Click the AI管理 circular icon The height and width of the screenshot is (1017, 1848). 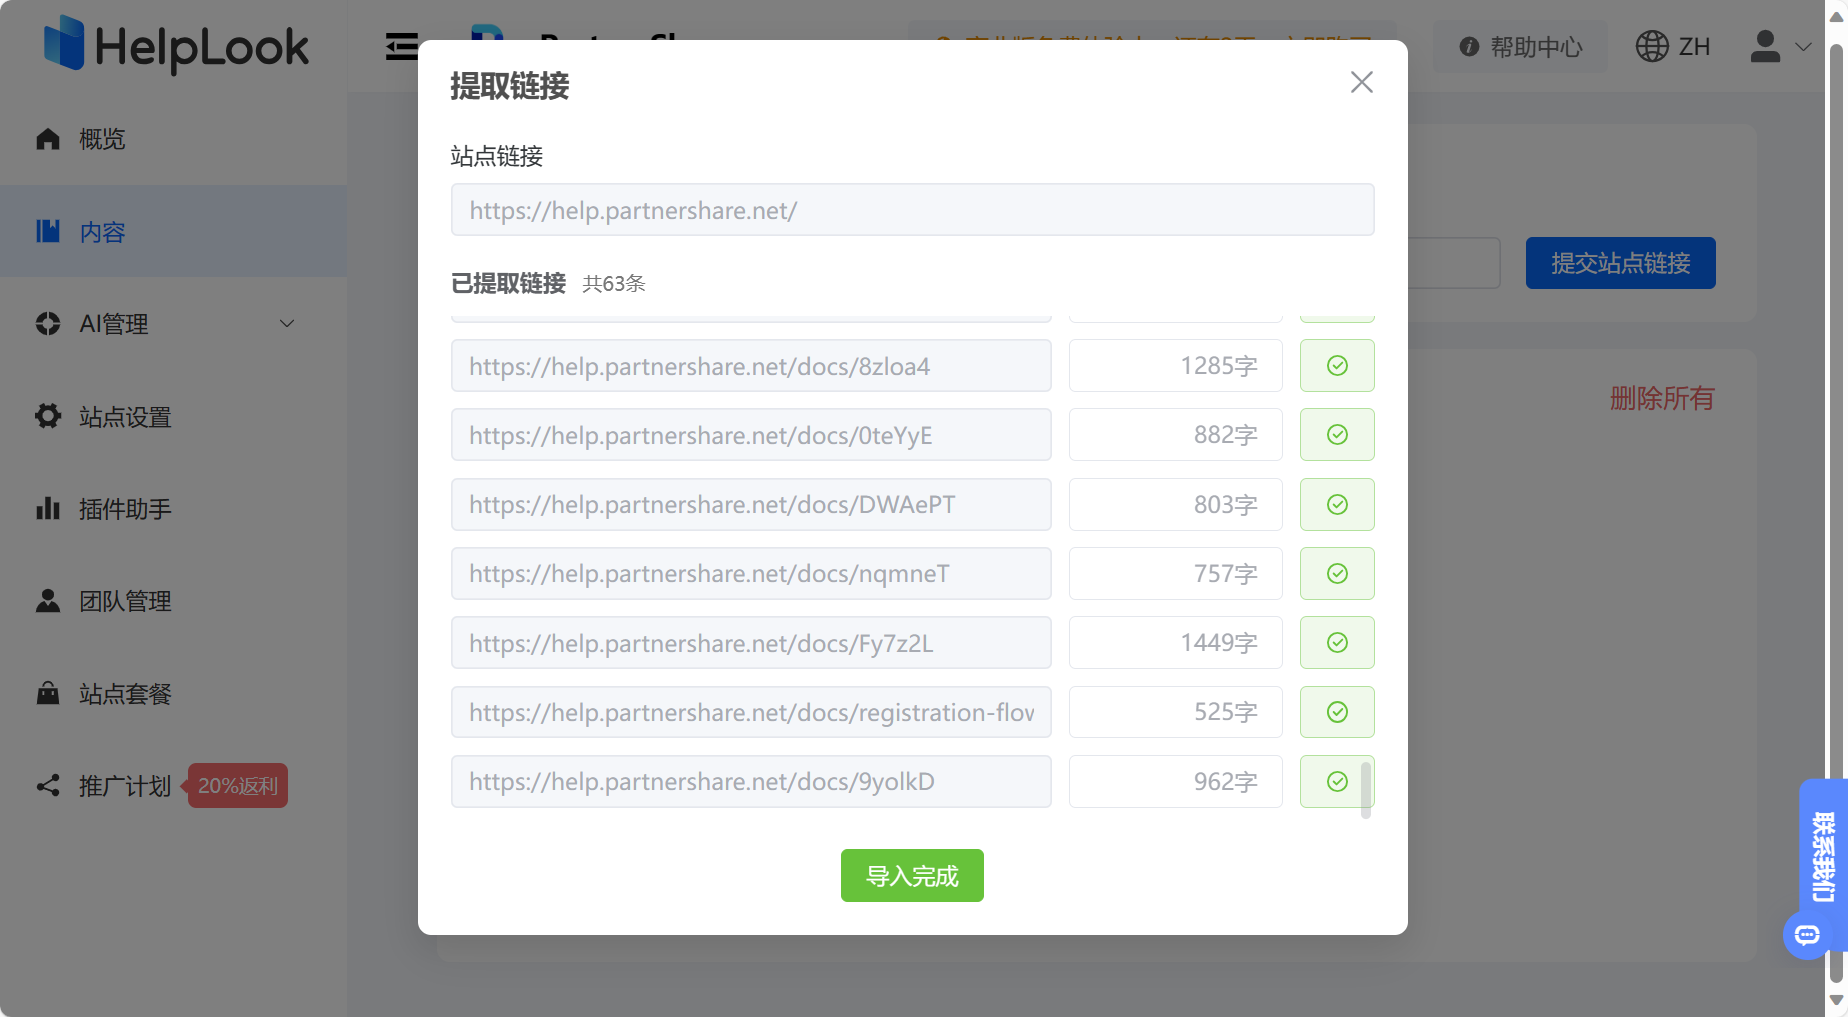47,323
